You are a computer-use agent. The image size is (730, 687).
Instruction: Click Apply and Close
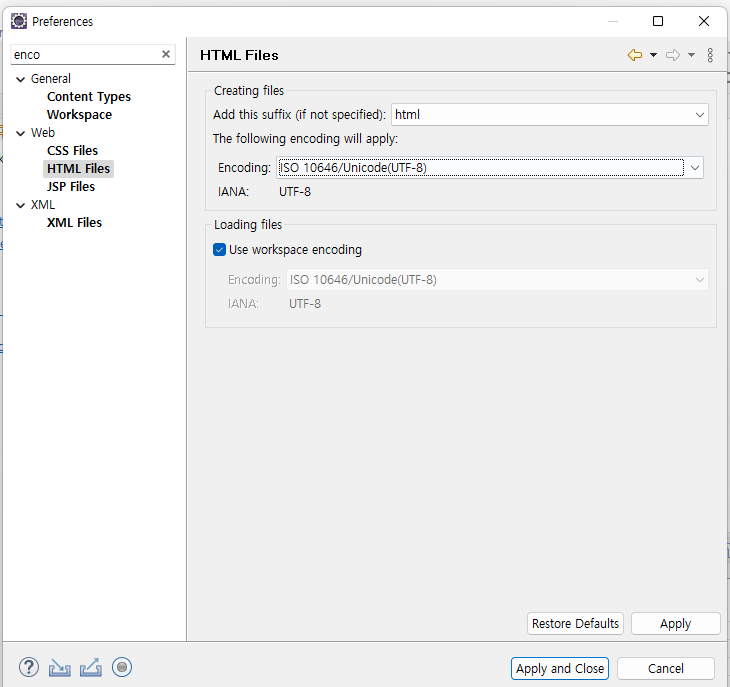tap(560, 669)
